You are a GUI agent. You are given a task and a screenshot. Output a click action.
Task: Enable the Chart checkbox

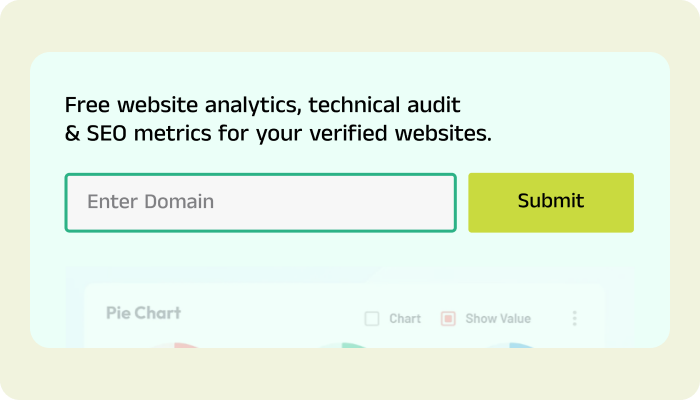(372, 319)
